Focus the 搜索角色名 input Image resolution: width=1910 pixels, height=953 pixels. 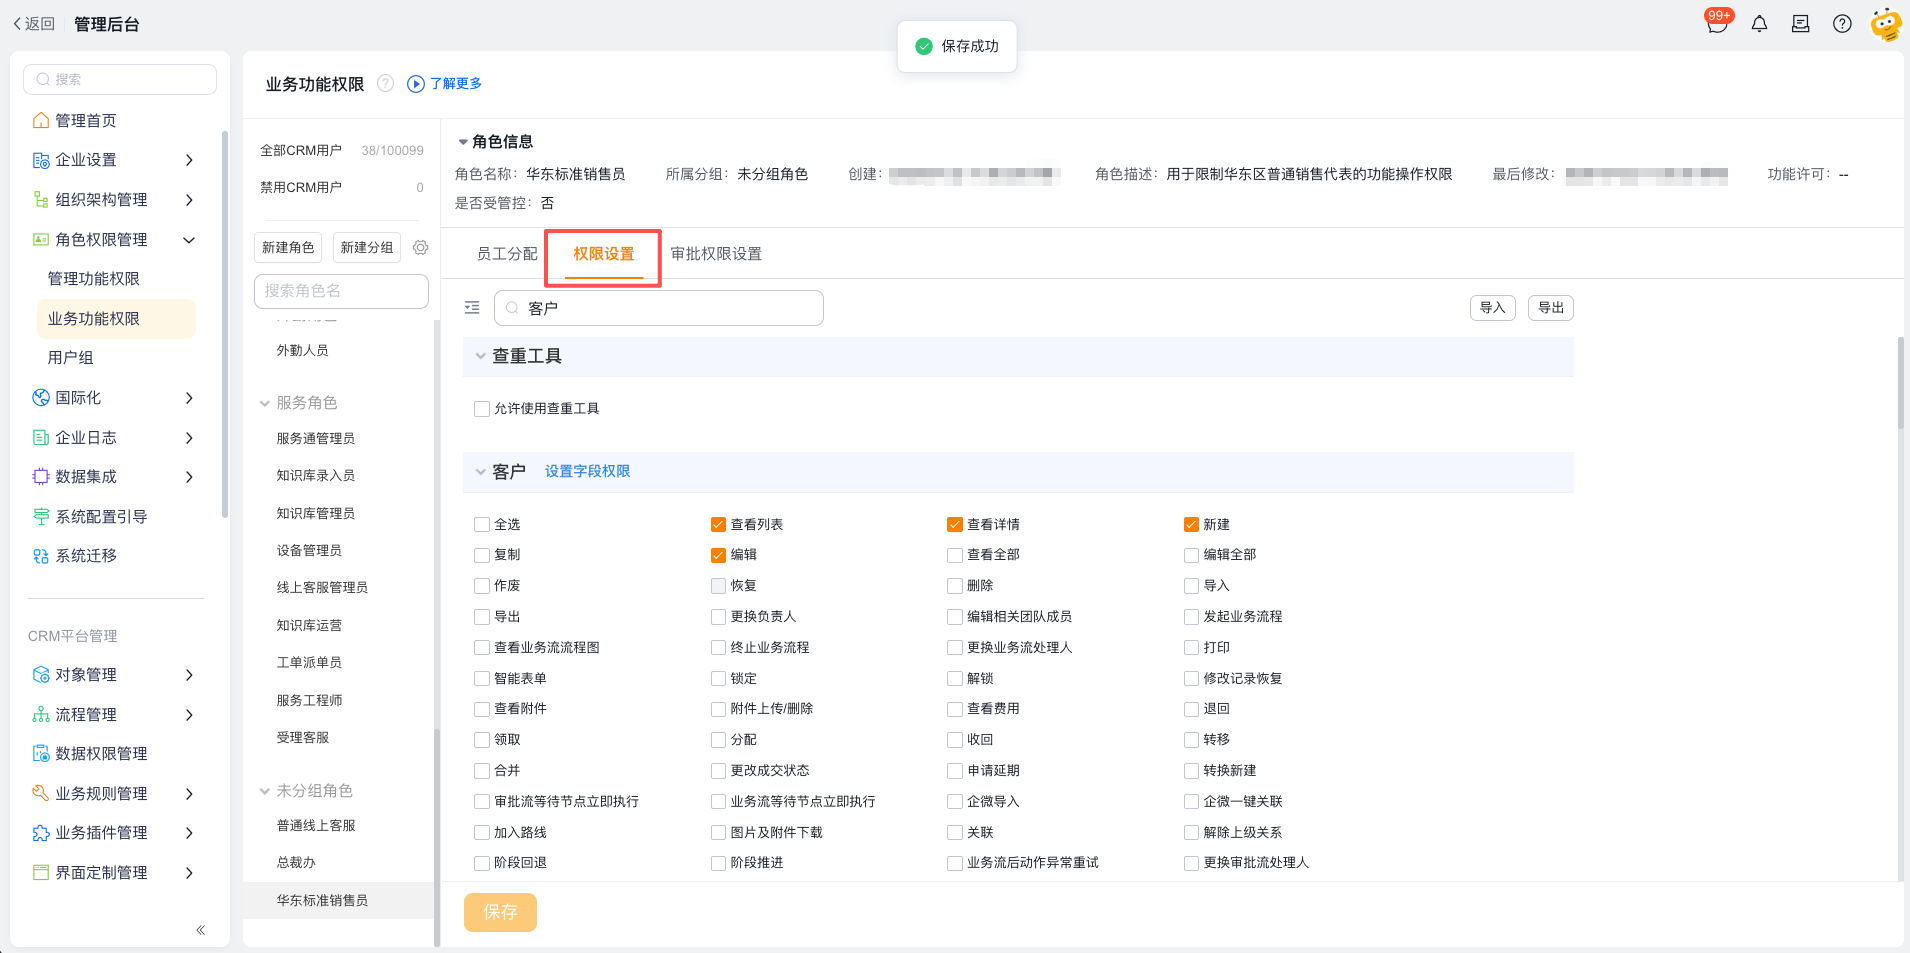click(341, 291)
